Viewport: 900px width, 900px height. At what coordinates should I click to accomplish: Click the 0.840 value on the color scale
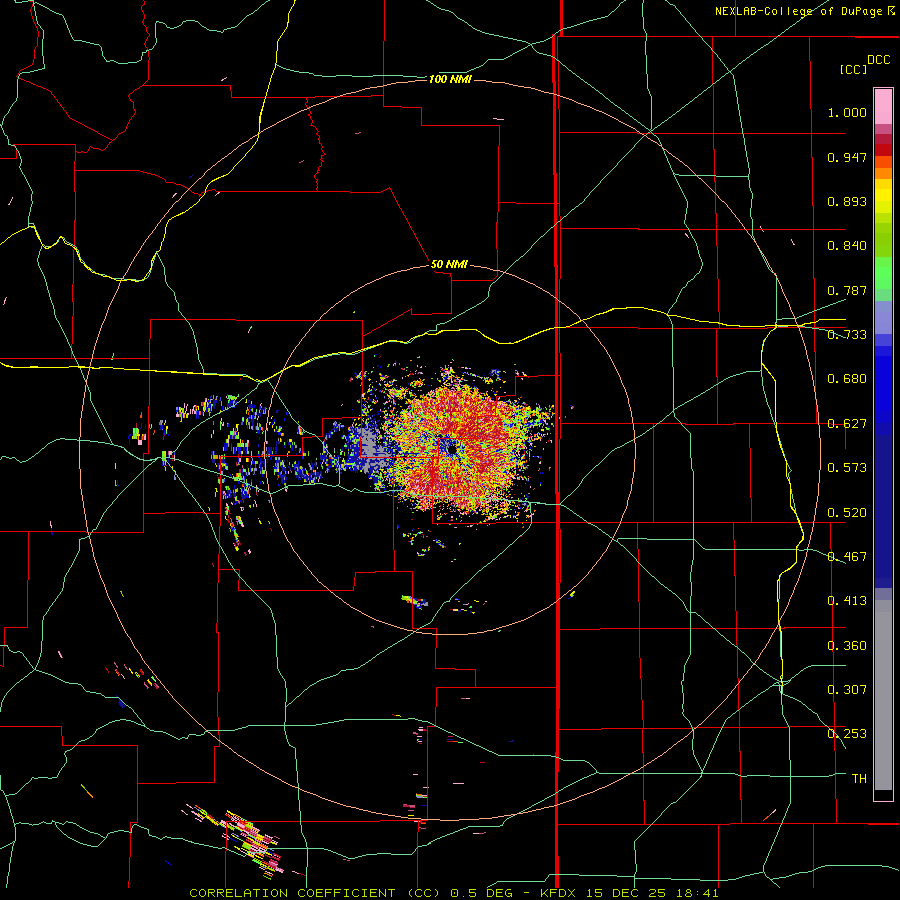click(x=847, y=246)
